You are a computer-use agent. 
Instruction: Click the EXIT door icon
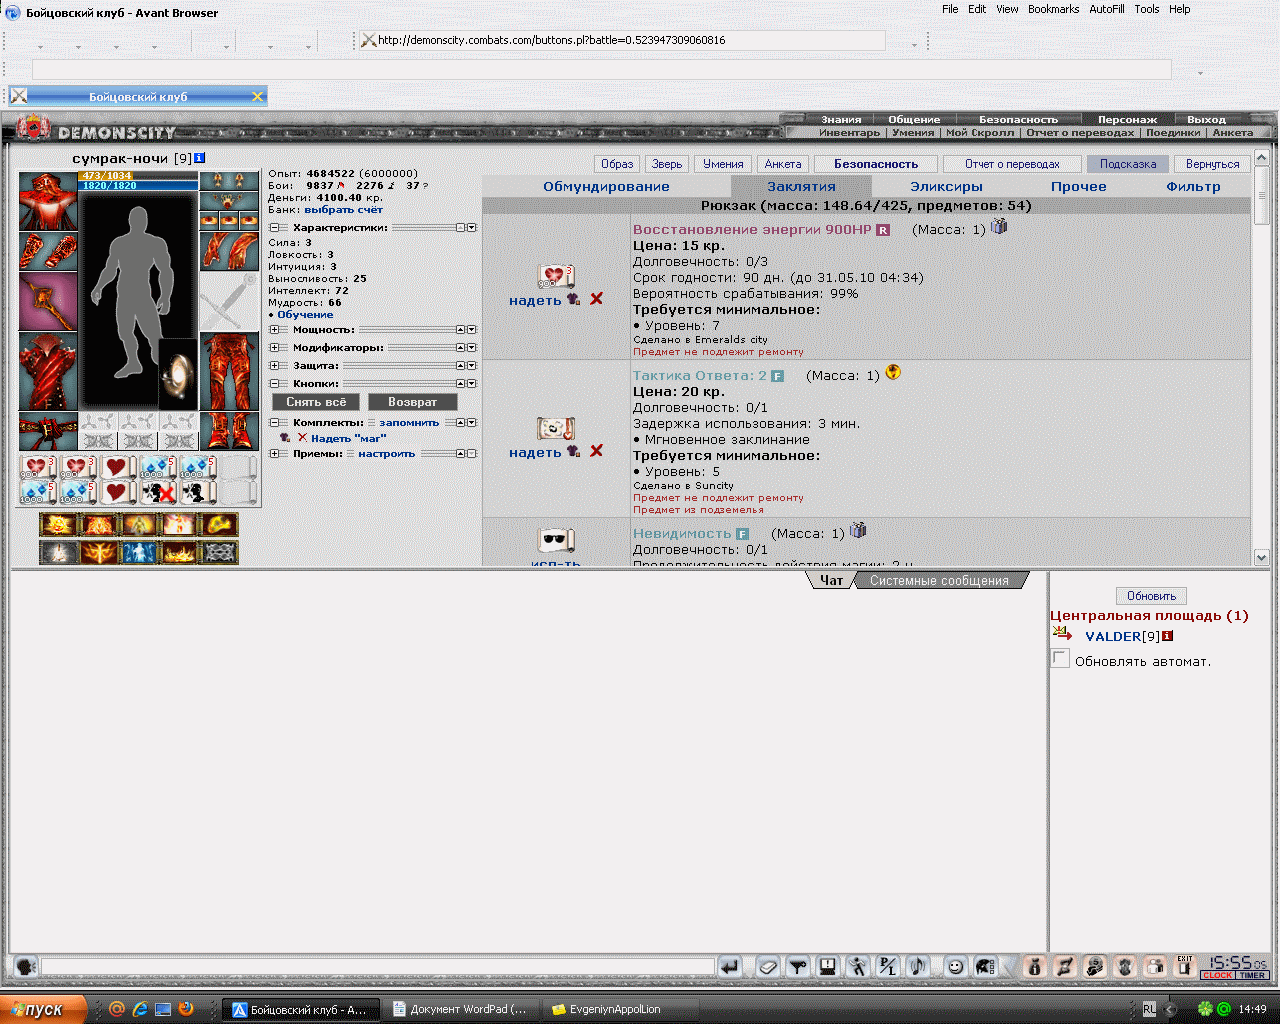(x=1185, y=967)
